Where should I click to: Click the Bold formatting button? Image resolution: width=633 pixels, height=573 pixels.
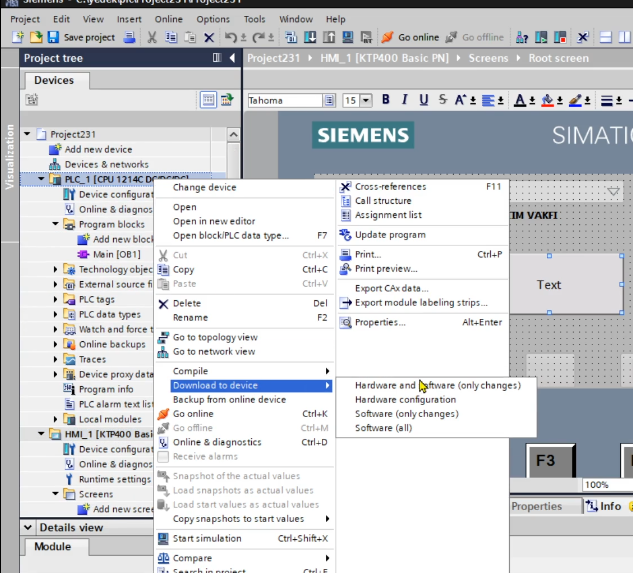[386, 99]
